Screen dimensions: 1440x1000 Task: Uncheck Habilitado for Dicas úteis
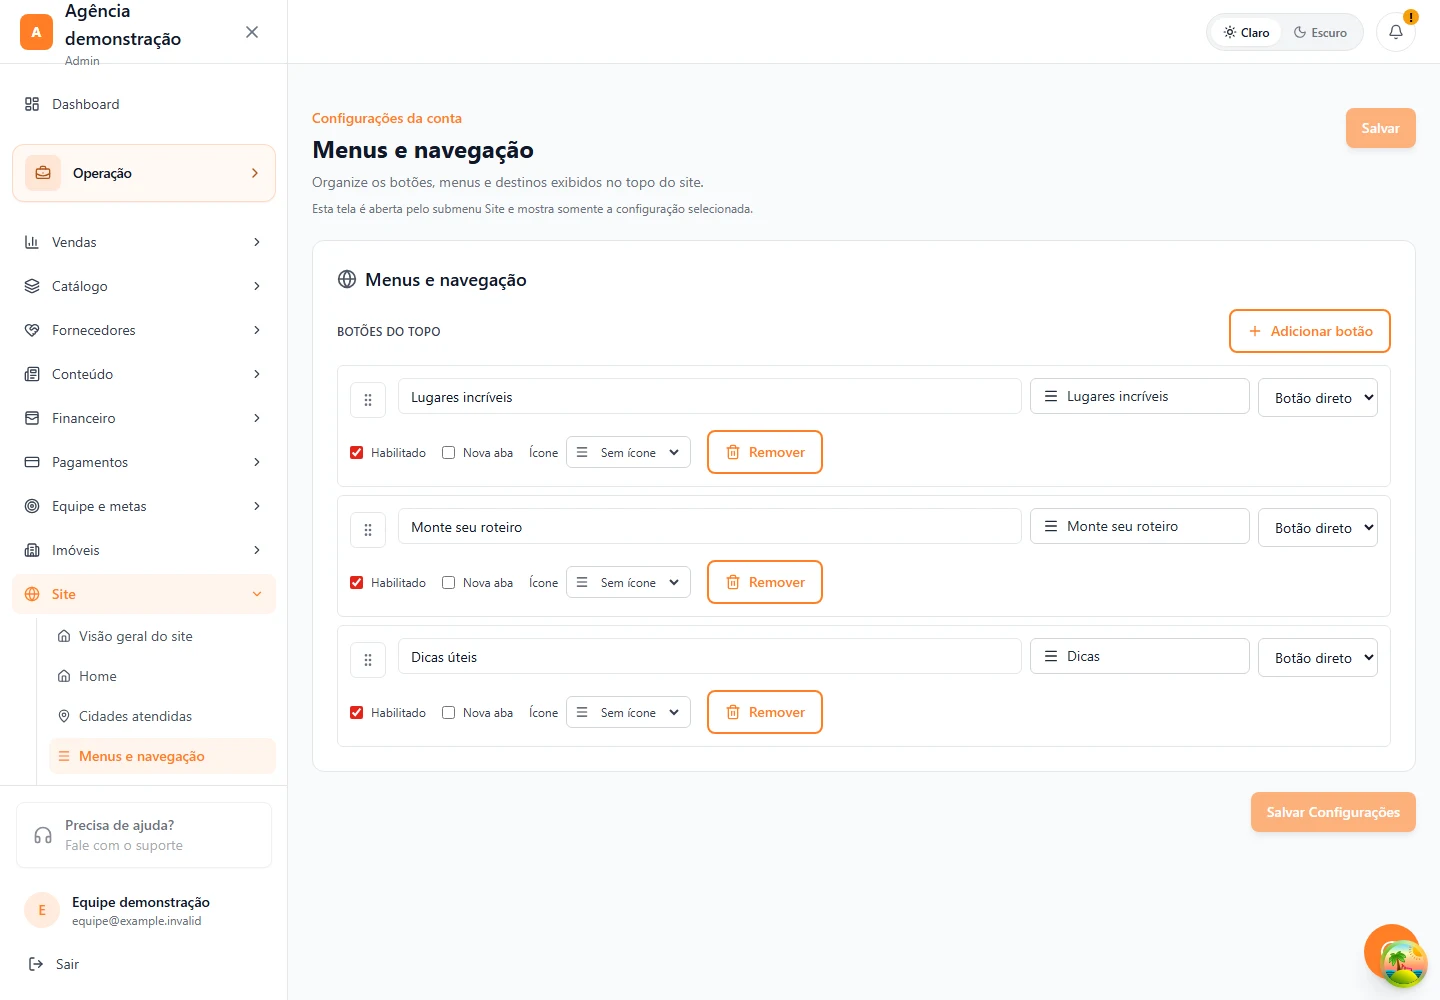pyautogui.click(x=357, y=712)
